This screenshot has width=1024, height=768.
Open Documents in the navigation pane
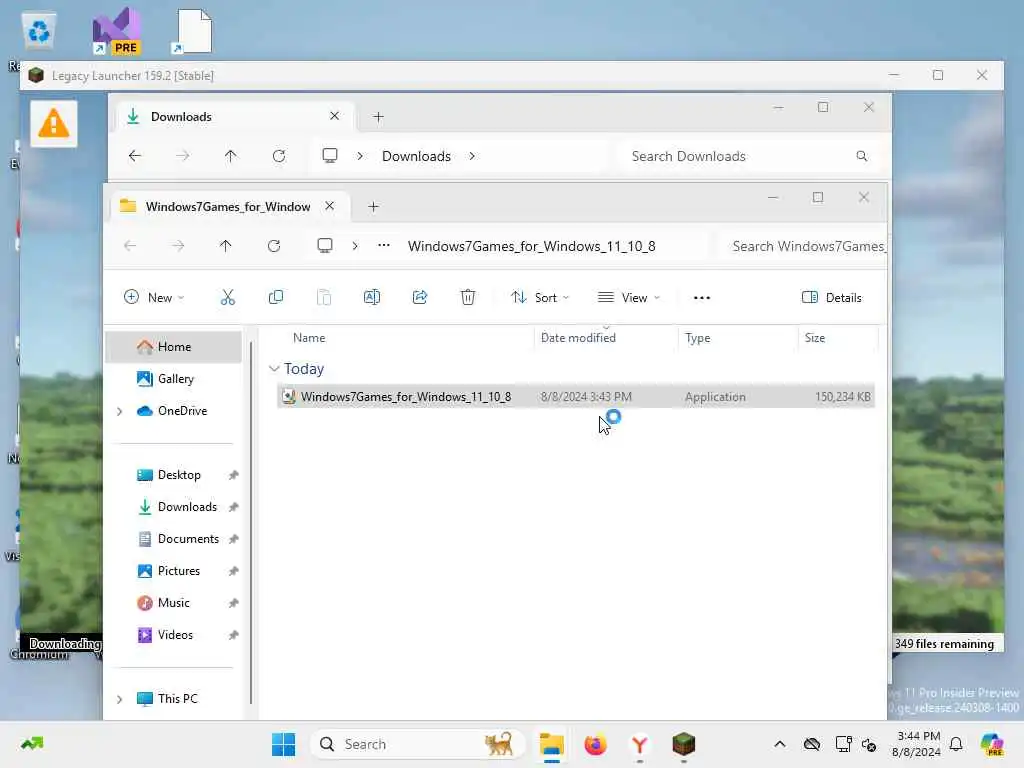click(x=174, y=539)
